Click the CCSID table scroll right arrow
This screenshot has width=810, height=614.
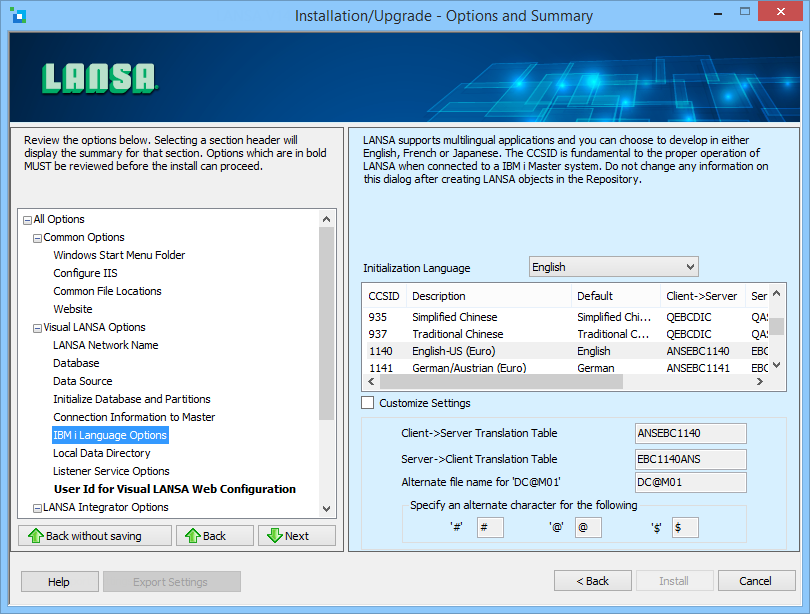pyautogui.click(x=760, y=382)
